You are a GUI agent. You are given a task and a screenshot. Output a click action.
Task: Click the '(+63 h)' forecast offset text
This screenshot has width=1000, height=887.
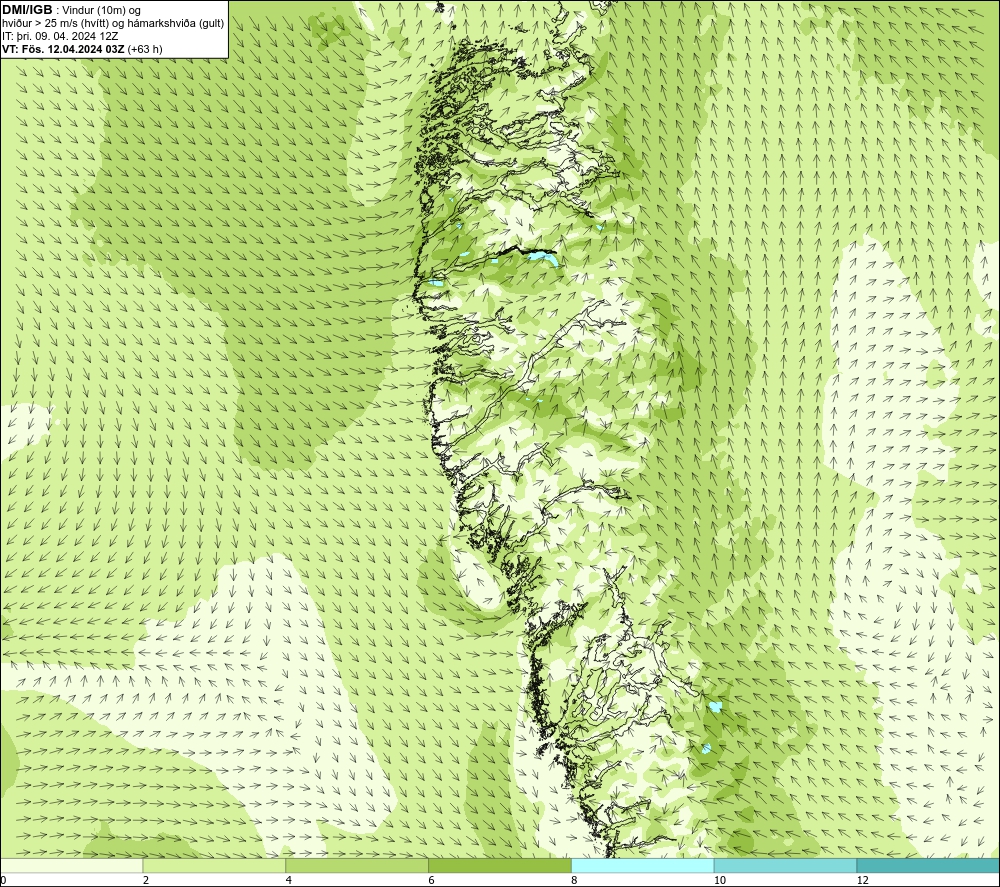click(x=145, y=49)
